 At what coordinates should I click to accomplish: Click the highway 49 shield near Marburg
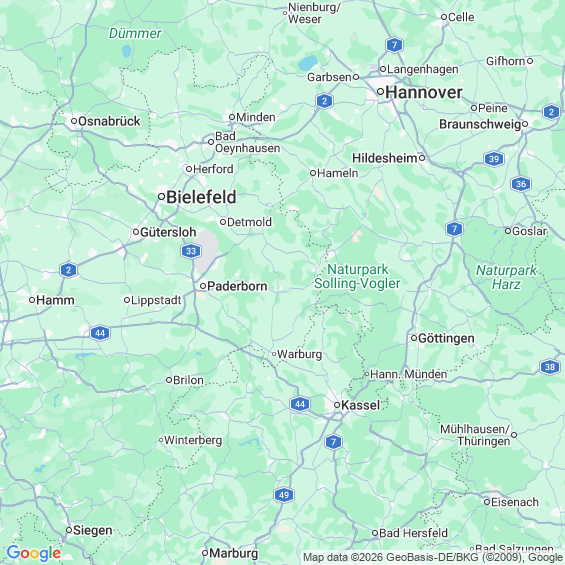pos(284,495)
